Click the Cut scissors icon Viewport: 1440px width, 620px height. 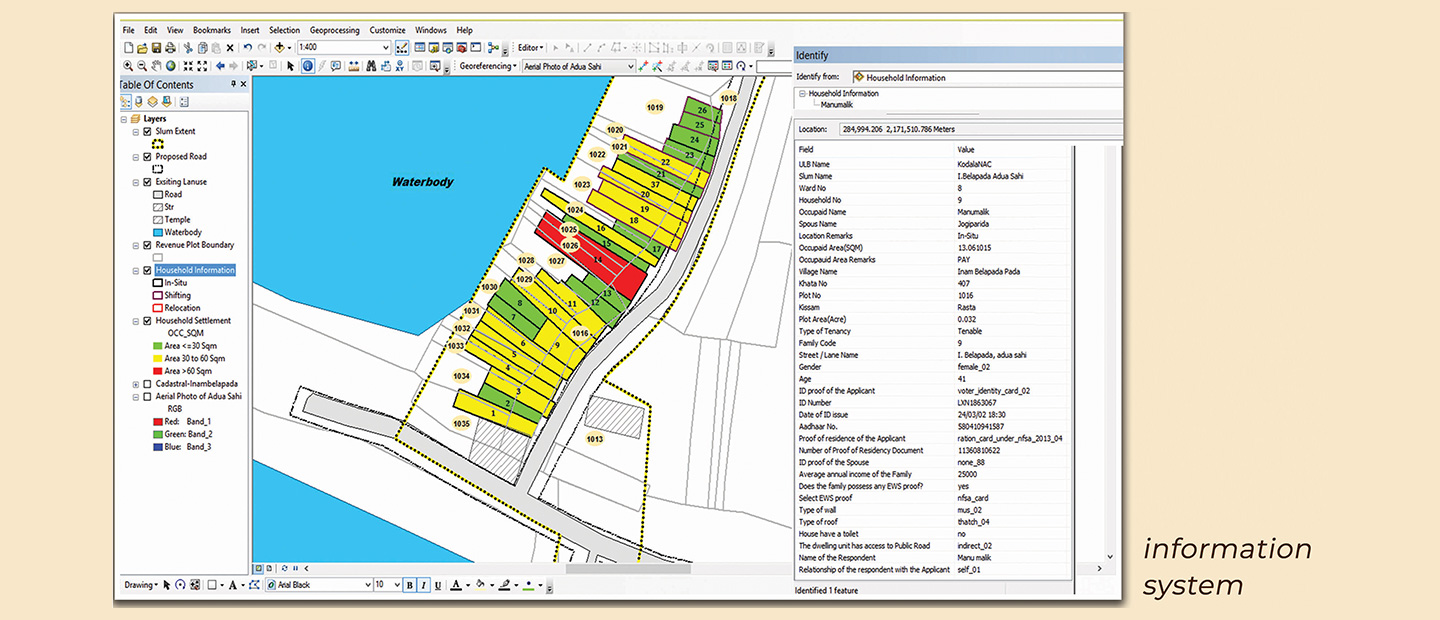(x=188, y=48)
